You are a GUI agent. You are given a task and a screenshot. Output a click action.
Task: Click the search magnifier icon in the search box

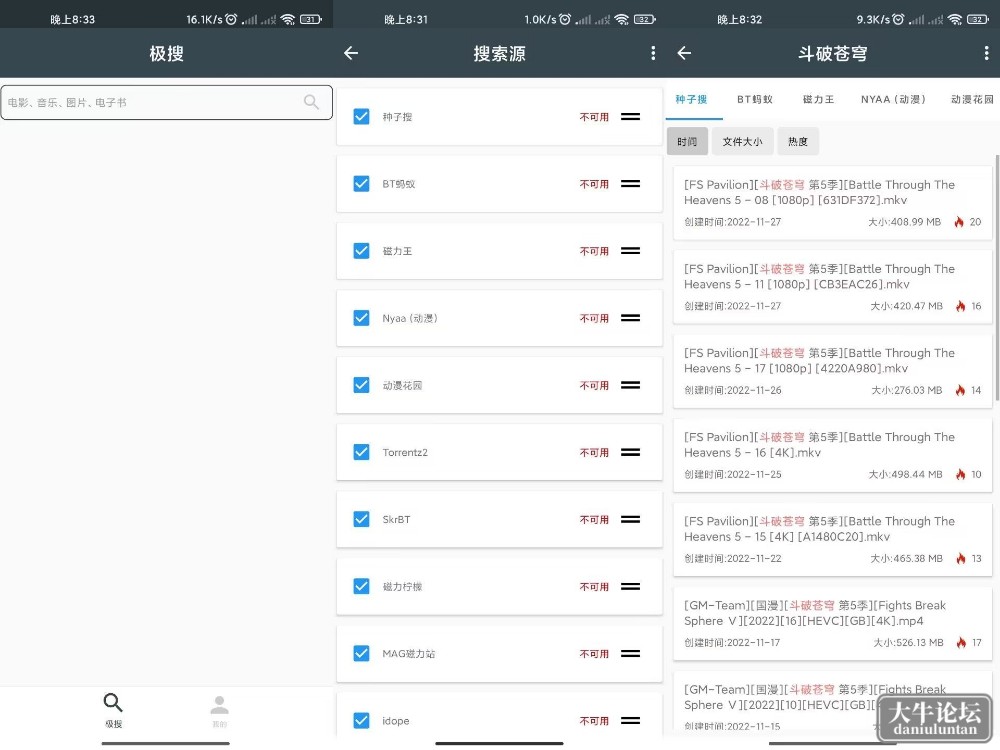[x=311, y=102]
